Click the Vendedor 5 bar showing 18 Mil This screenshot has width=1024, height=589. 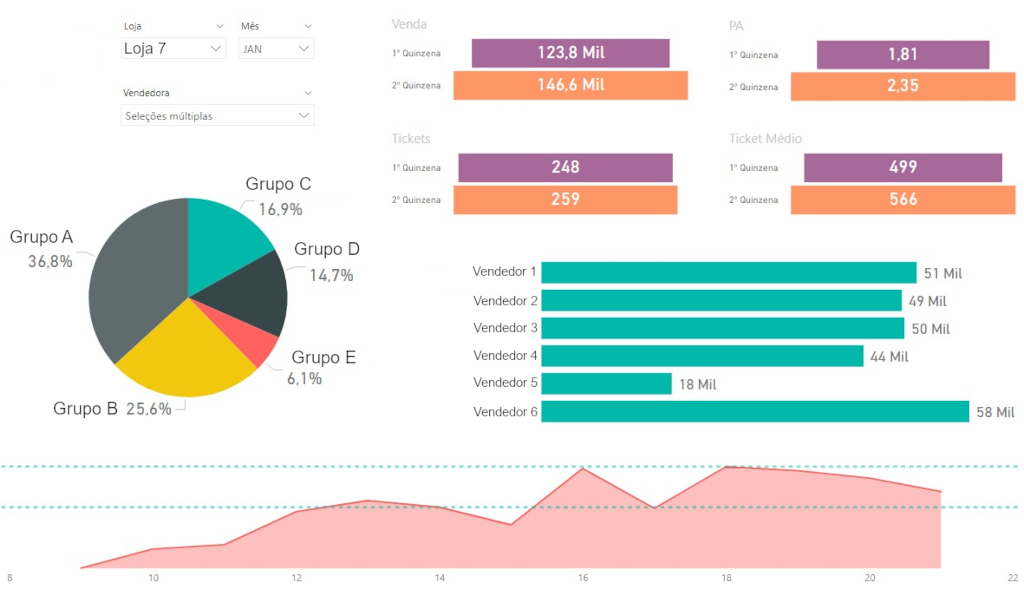coord(606,384)
